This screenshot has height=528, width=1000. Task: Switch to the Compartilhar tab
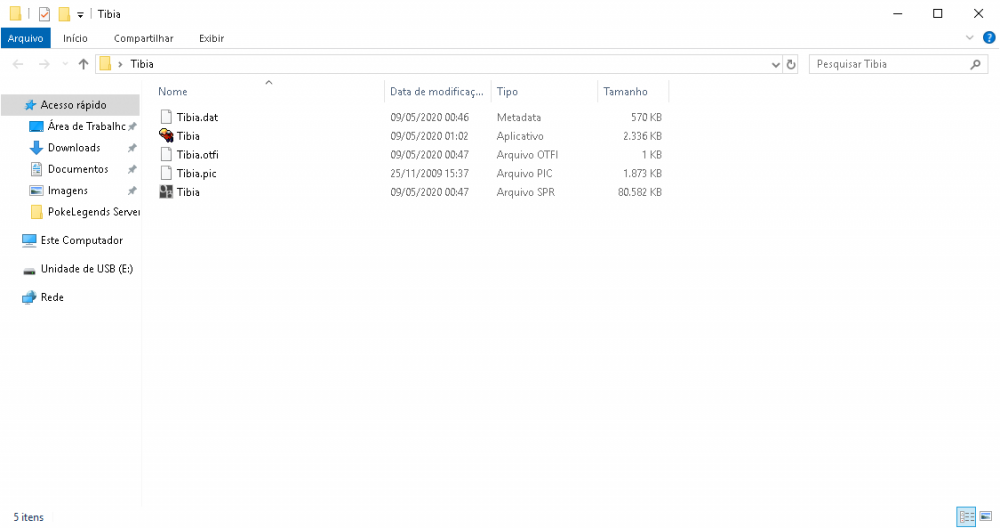click(143, 38)
